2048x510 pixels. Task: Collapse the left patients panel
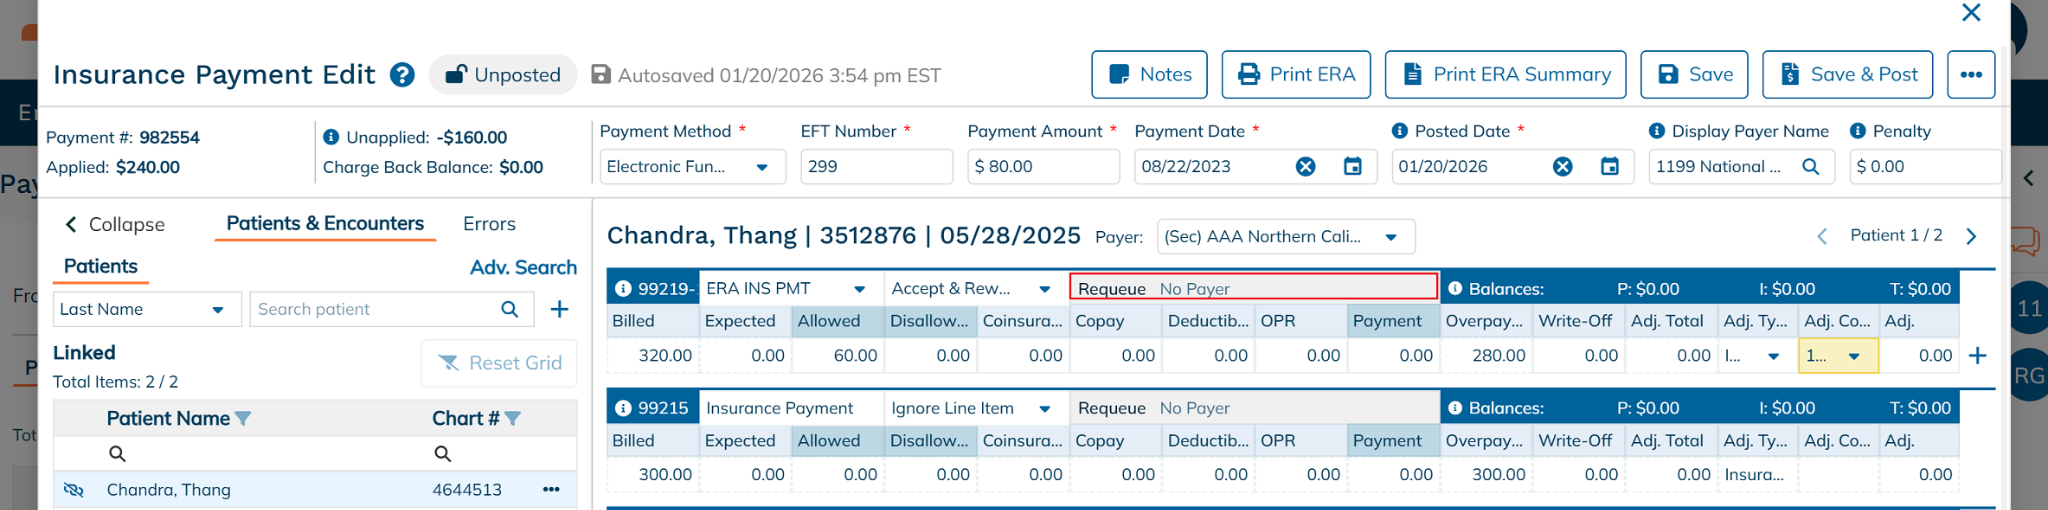point(114,224)
